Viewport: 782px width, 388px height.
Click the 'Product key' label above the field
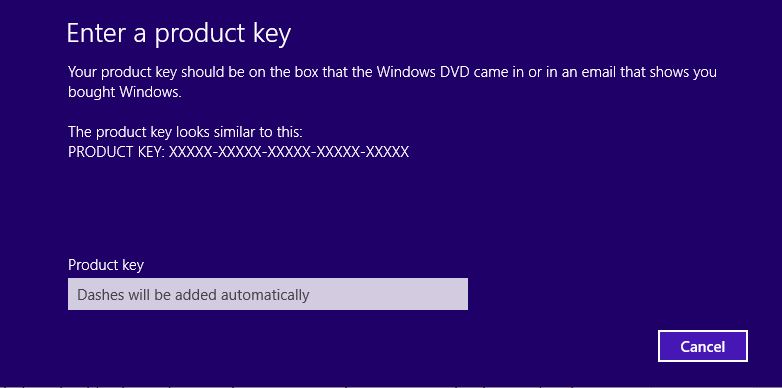point(106,265)
